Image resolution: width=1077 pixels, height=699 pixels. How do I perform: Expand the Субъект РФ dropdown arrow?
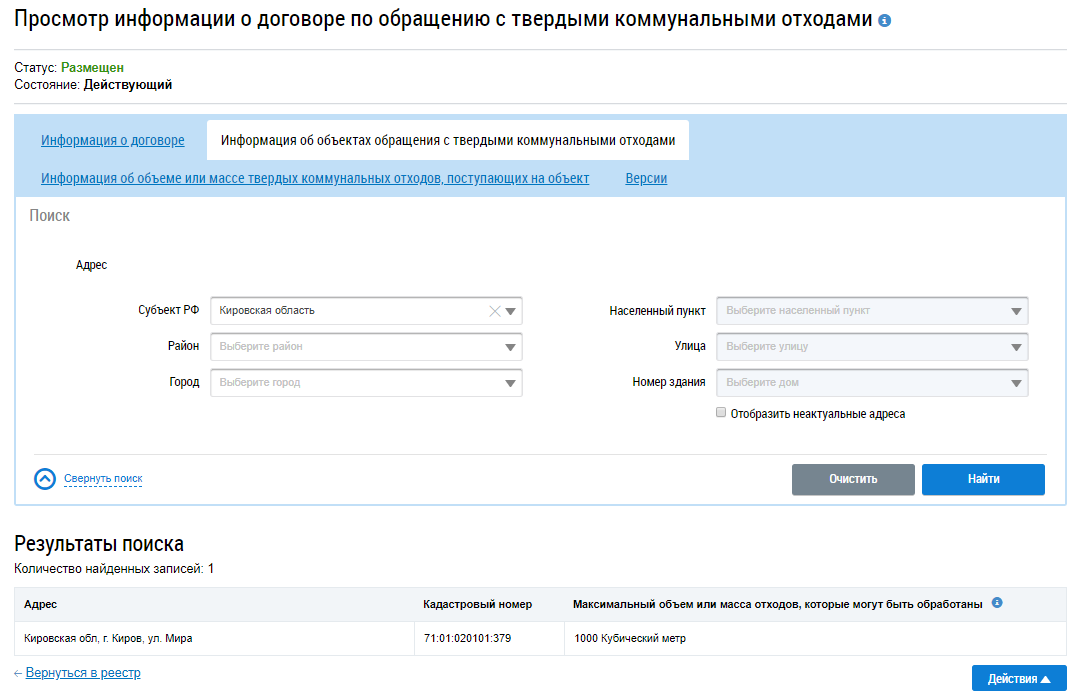point(511,311)
